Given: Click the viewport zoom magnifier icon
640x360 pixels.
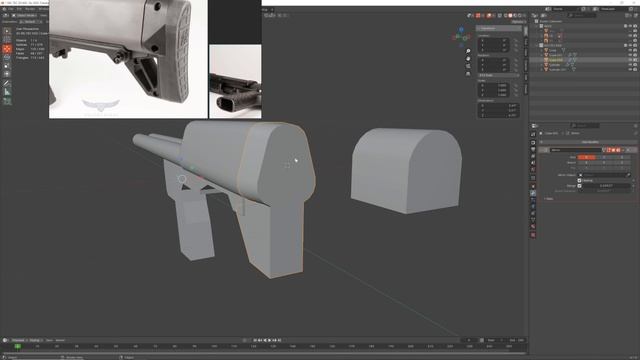Looking at the screenshot, I should (x=468, y=51).
